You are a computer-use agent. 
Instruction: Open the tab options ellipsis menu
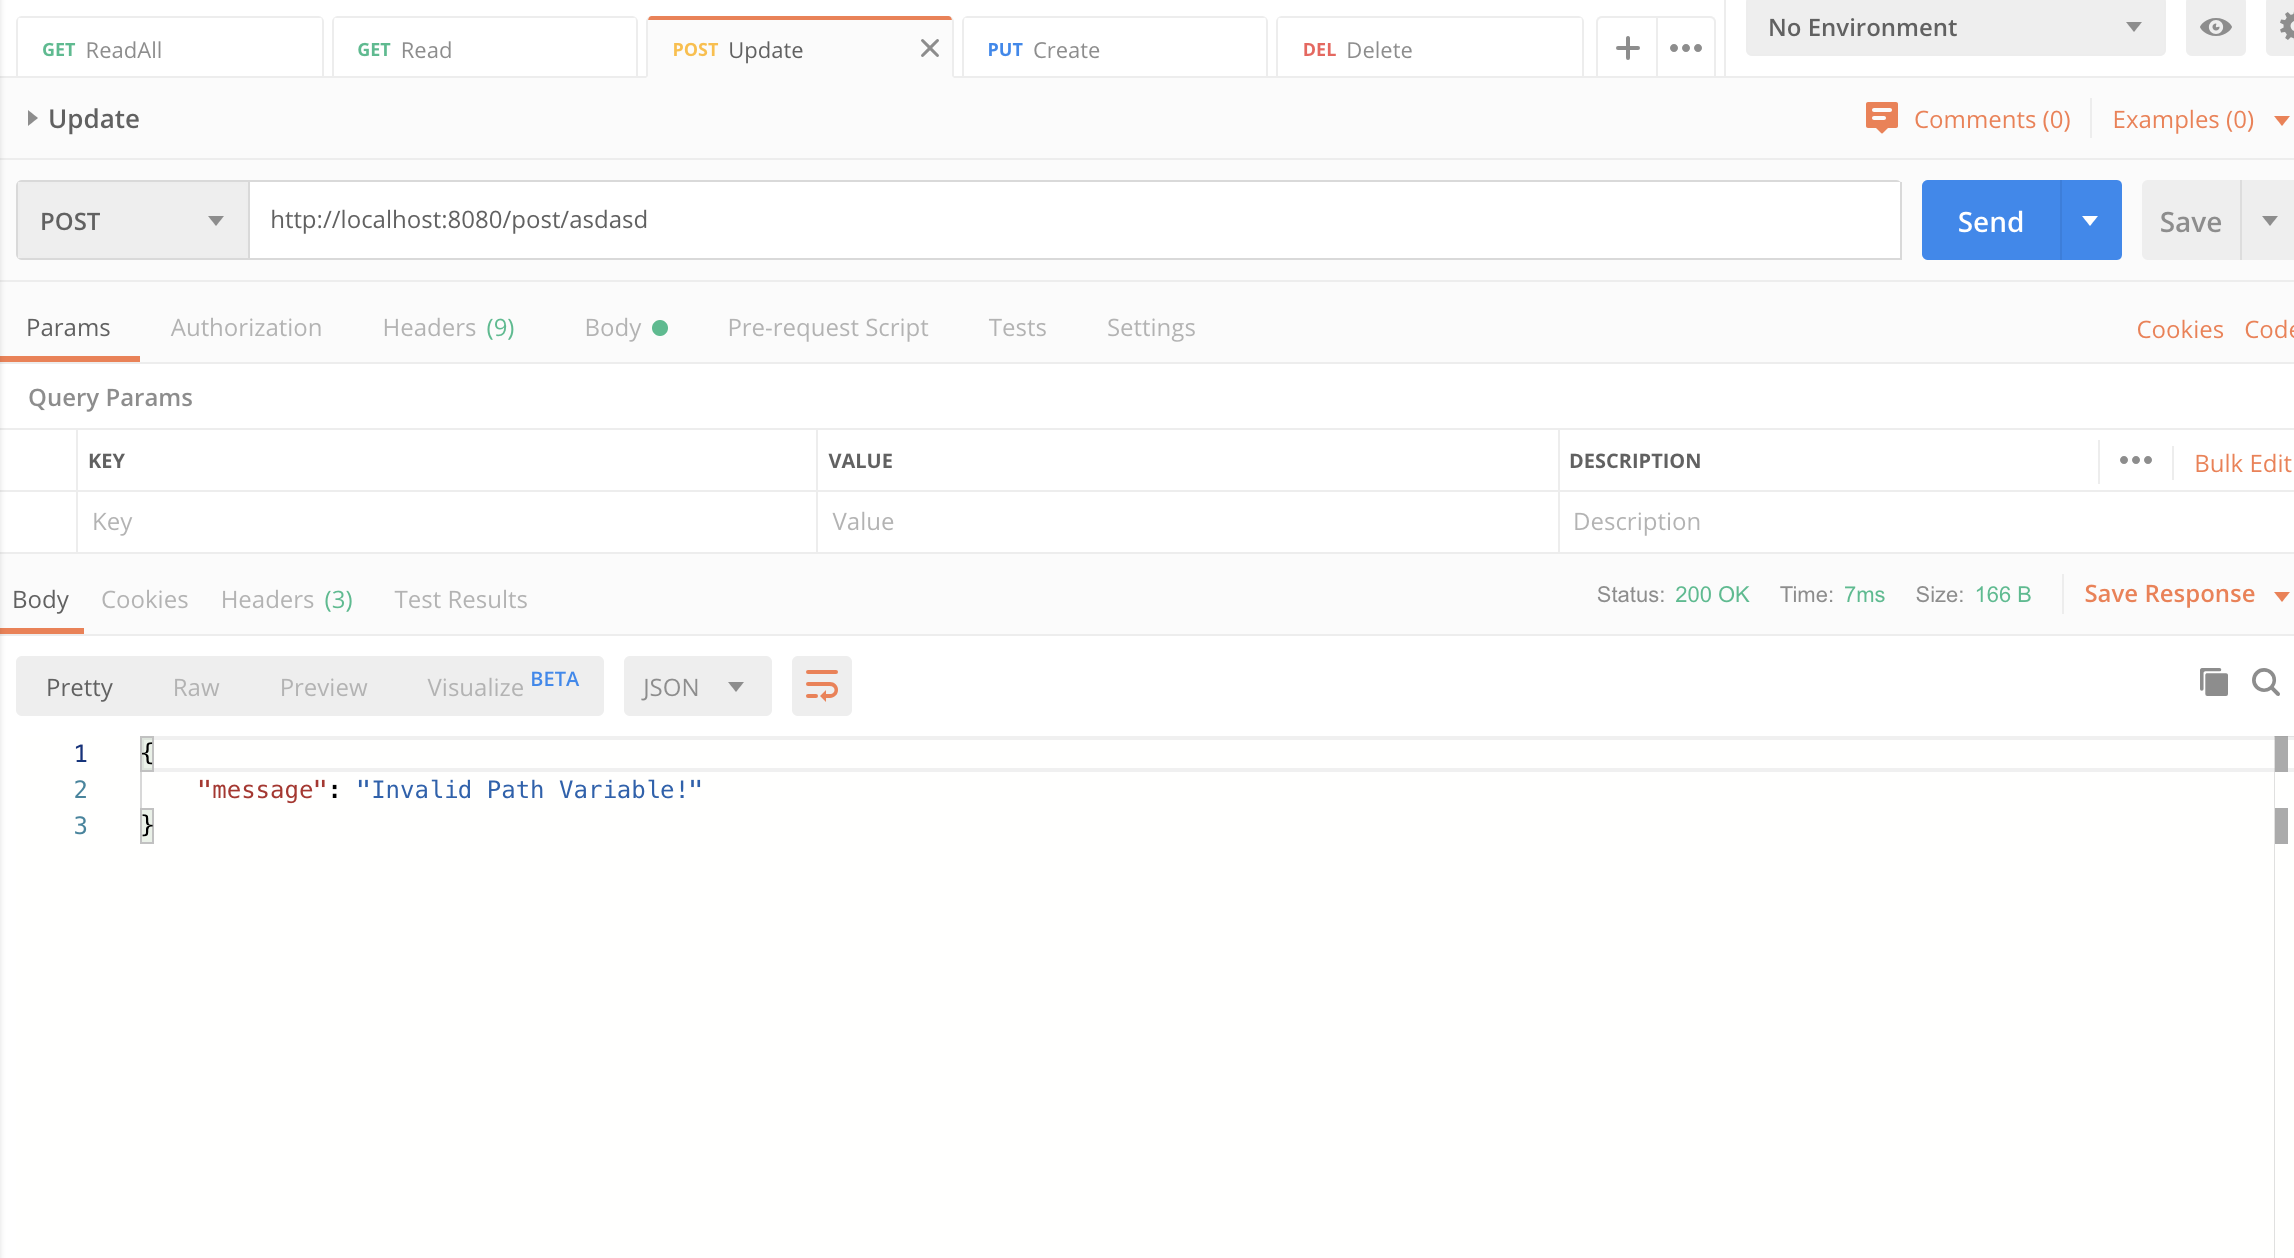(1686, 48)
